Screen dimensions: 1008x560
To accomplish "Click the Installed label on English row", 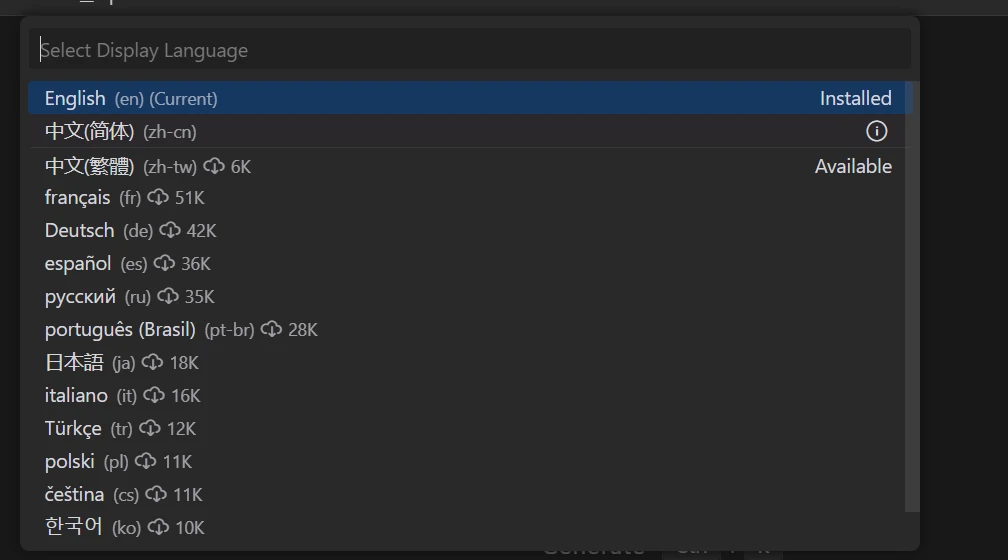I will (x=855, y=98).
